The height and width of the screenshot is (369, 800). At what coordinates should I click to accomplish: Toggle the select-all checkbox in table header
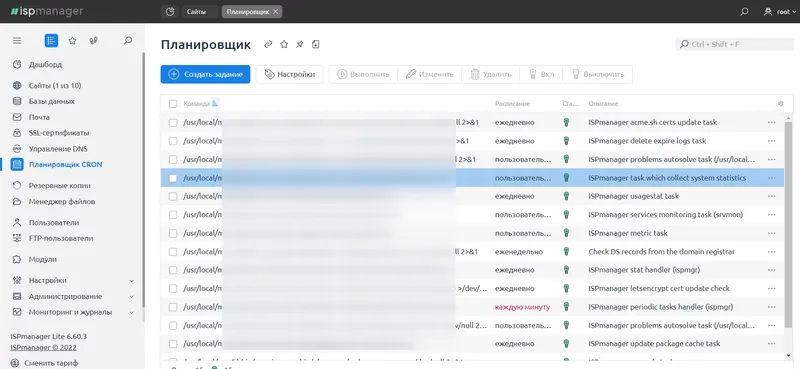[x=173, y=104]
